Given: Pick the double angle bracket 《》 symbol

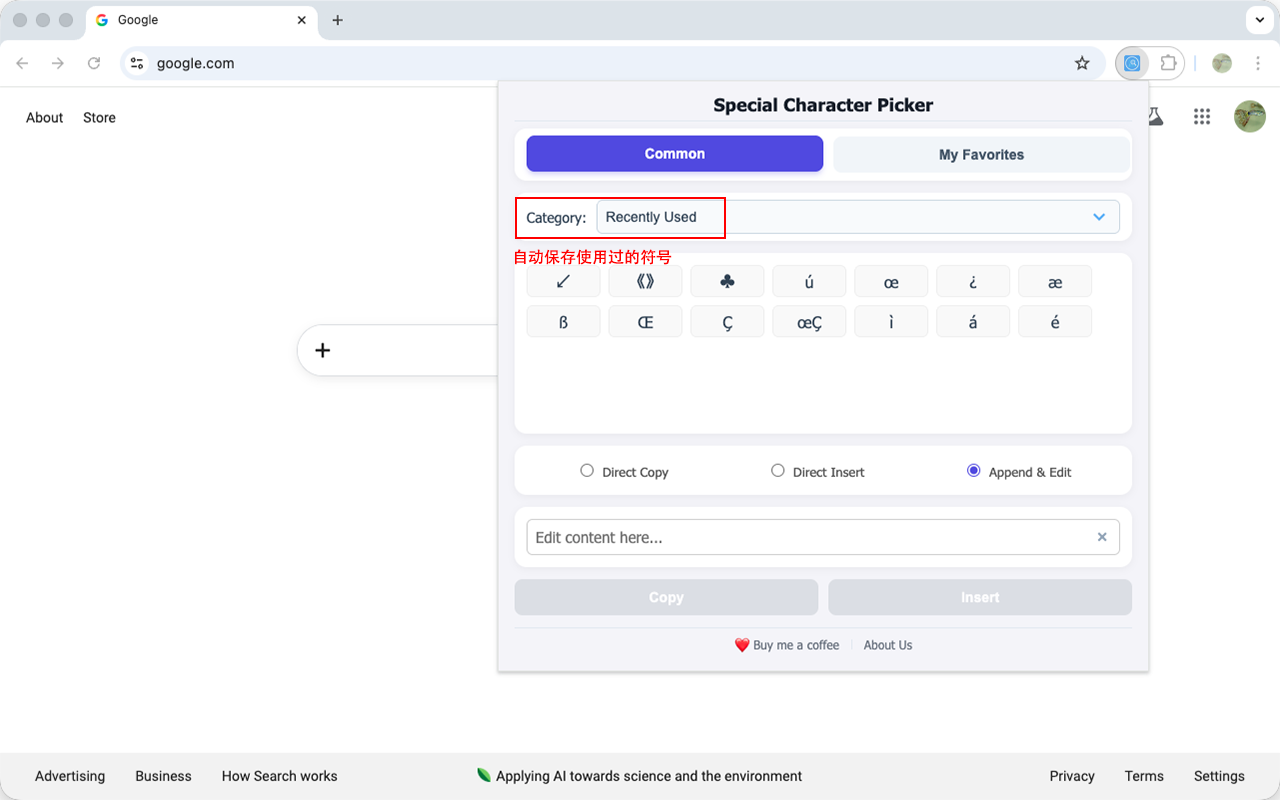Looking at the screenshot, I should tap(645, 282).
